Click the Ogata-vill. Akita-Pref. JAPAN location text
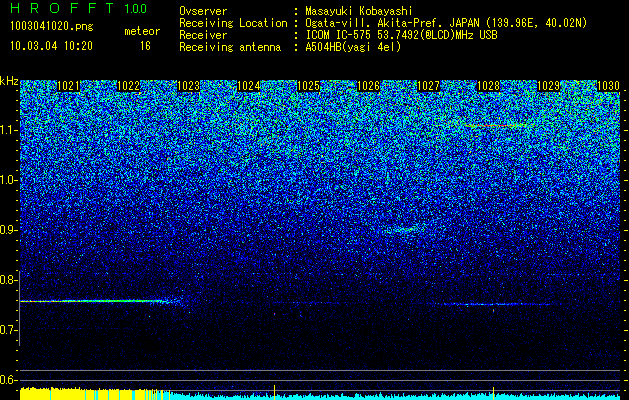Image resolution: width=629 pixels, height=400 pixels. point(446,23)
